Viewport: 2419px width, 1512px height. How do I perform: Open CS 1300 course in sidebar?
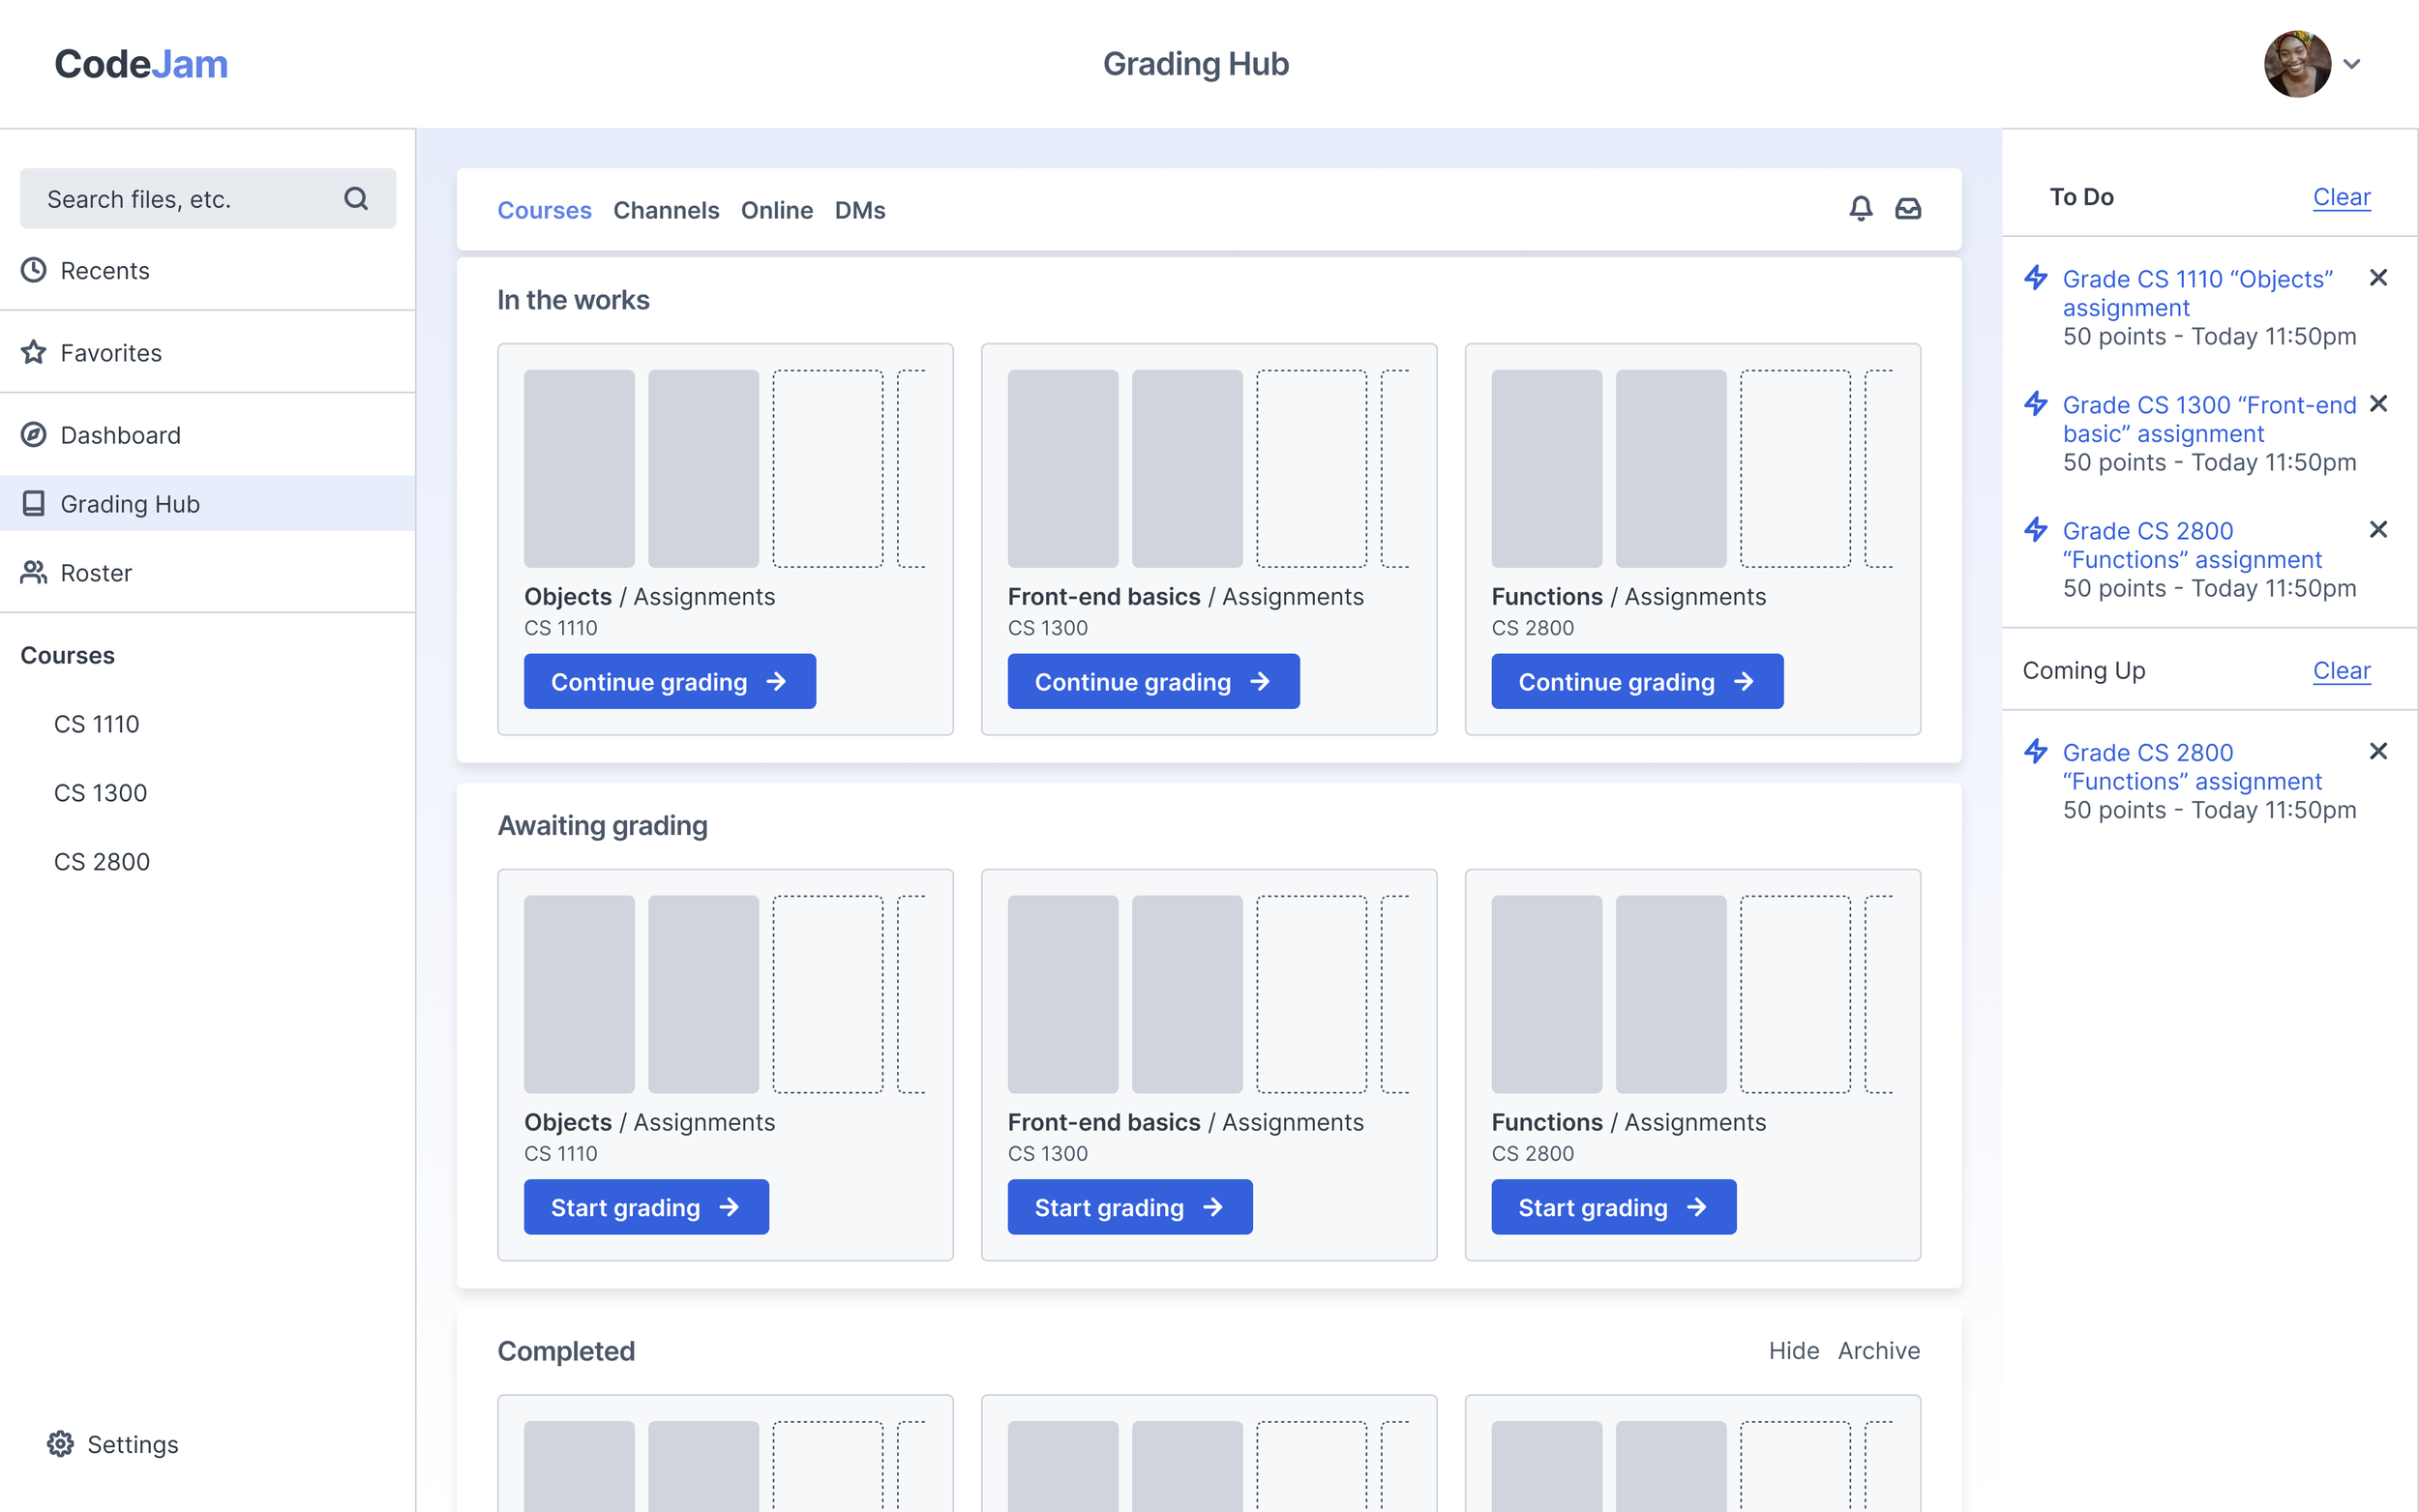tap(101, 793)
